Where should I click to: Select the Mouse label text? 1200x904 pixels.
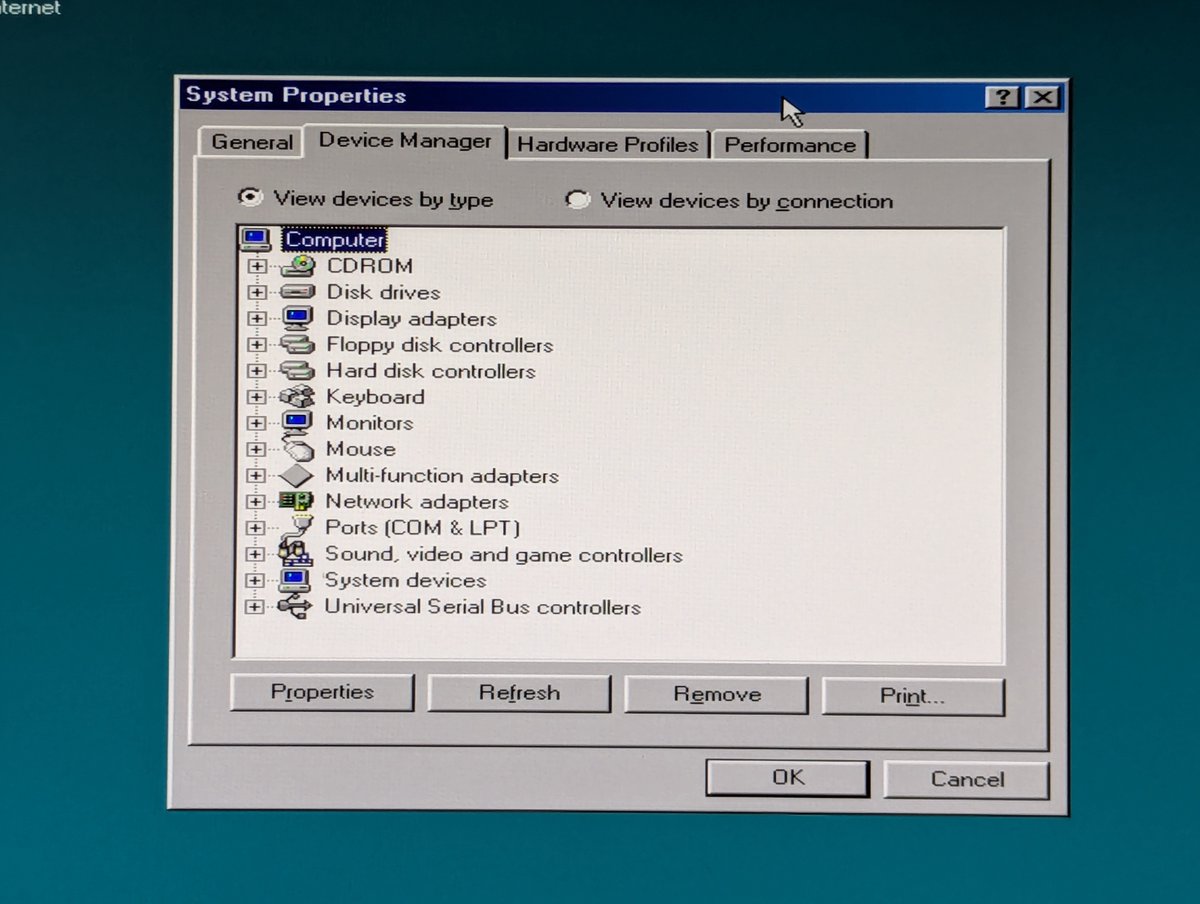pos(360,449)
